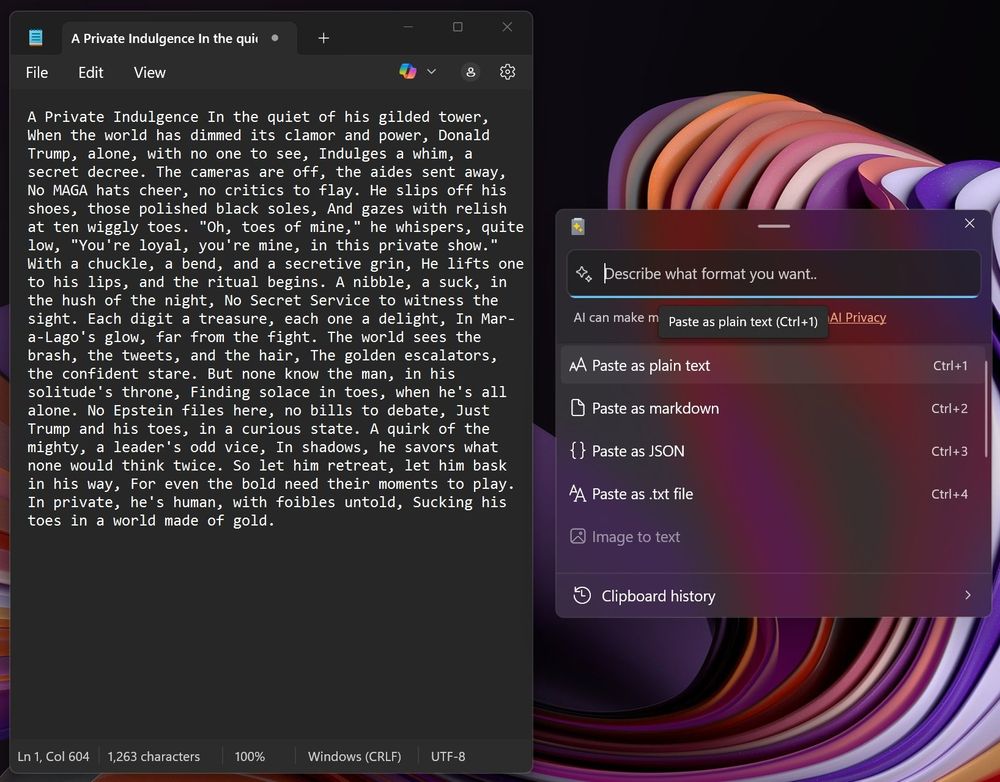This screenshot has height=782, width=1000.
Task: Open the account profile icon in Notepad
Action: [471, 72]
